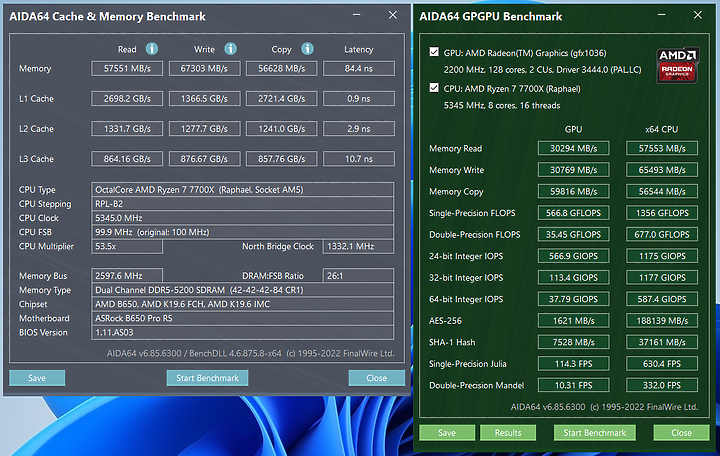The width and height of the screenshot is (720, 456).
Task: Select x64 CPU Memory Read 57553 MB/s
Action: click(662, 148)
